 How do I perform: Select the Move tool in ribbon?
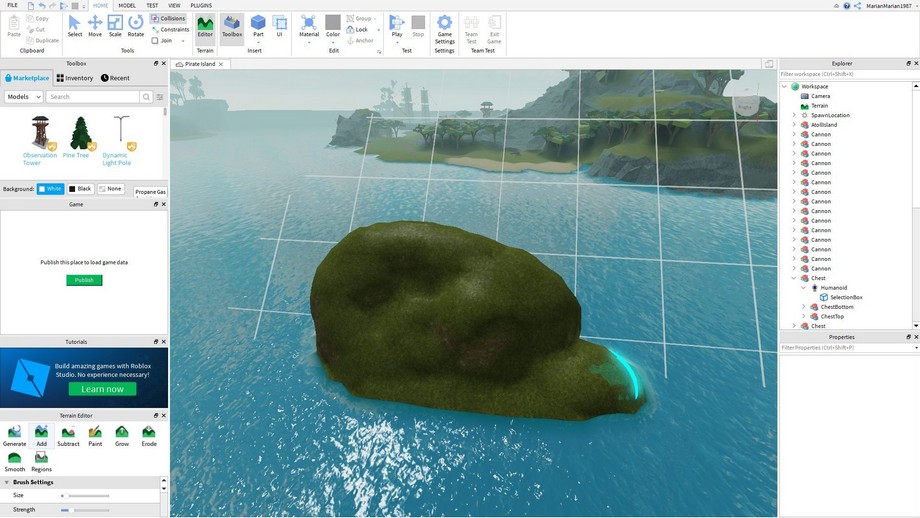coord(95,25)
